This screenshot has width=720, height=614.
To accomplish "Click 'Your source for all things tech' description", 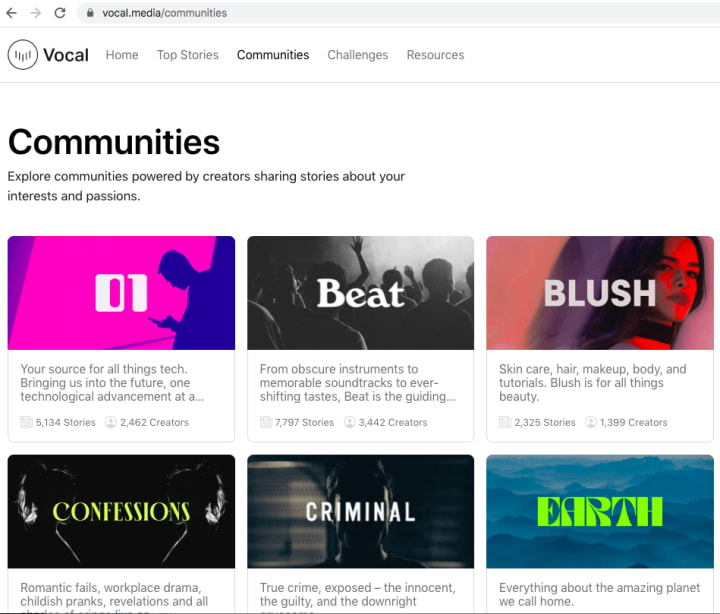I will coord(112,383).
